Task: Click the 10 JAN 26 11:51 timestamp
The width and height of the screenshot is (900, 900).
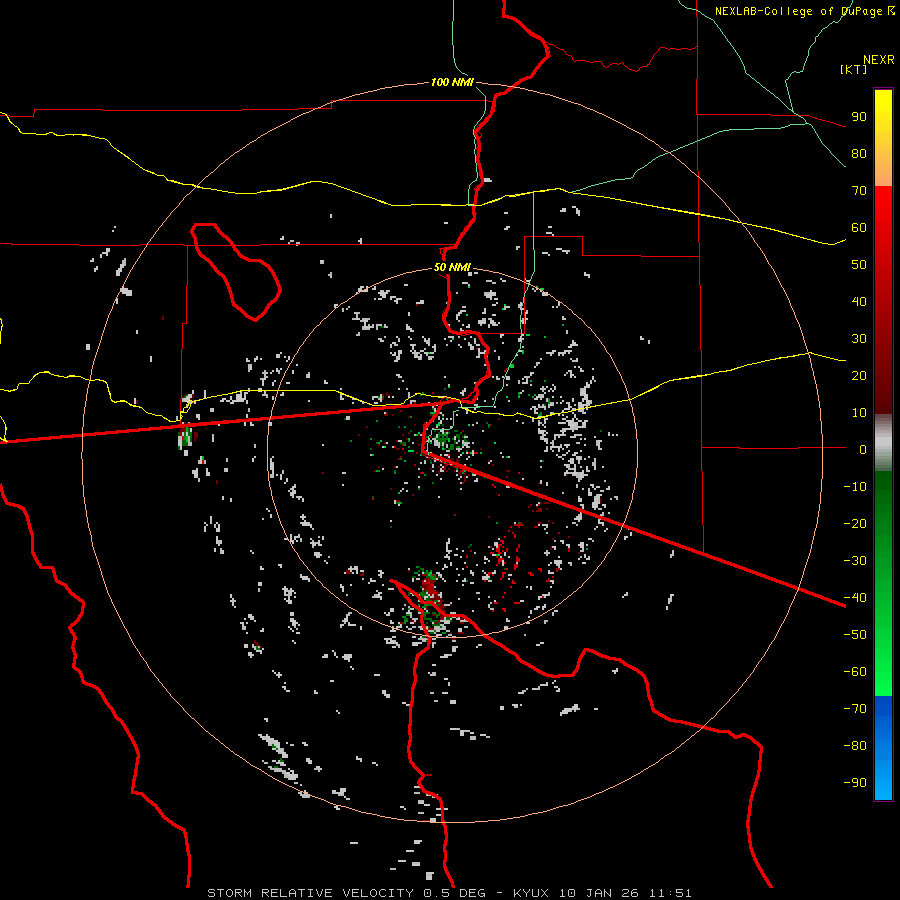Action: 624,893
